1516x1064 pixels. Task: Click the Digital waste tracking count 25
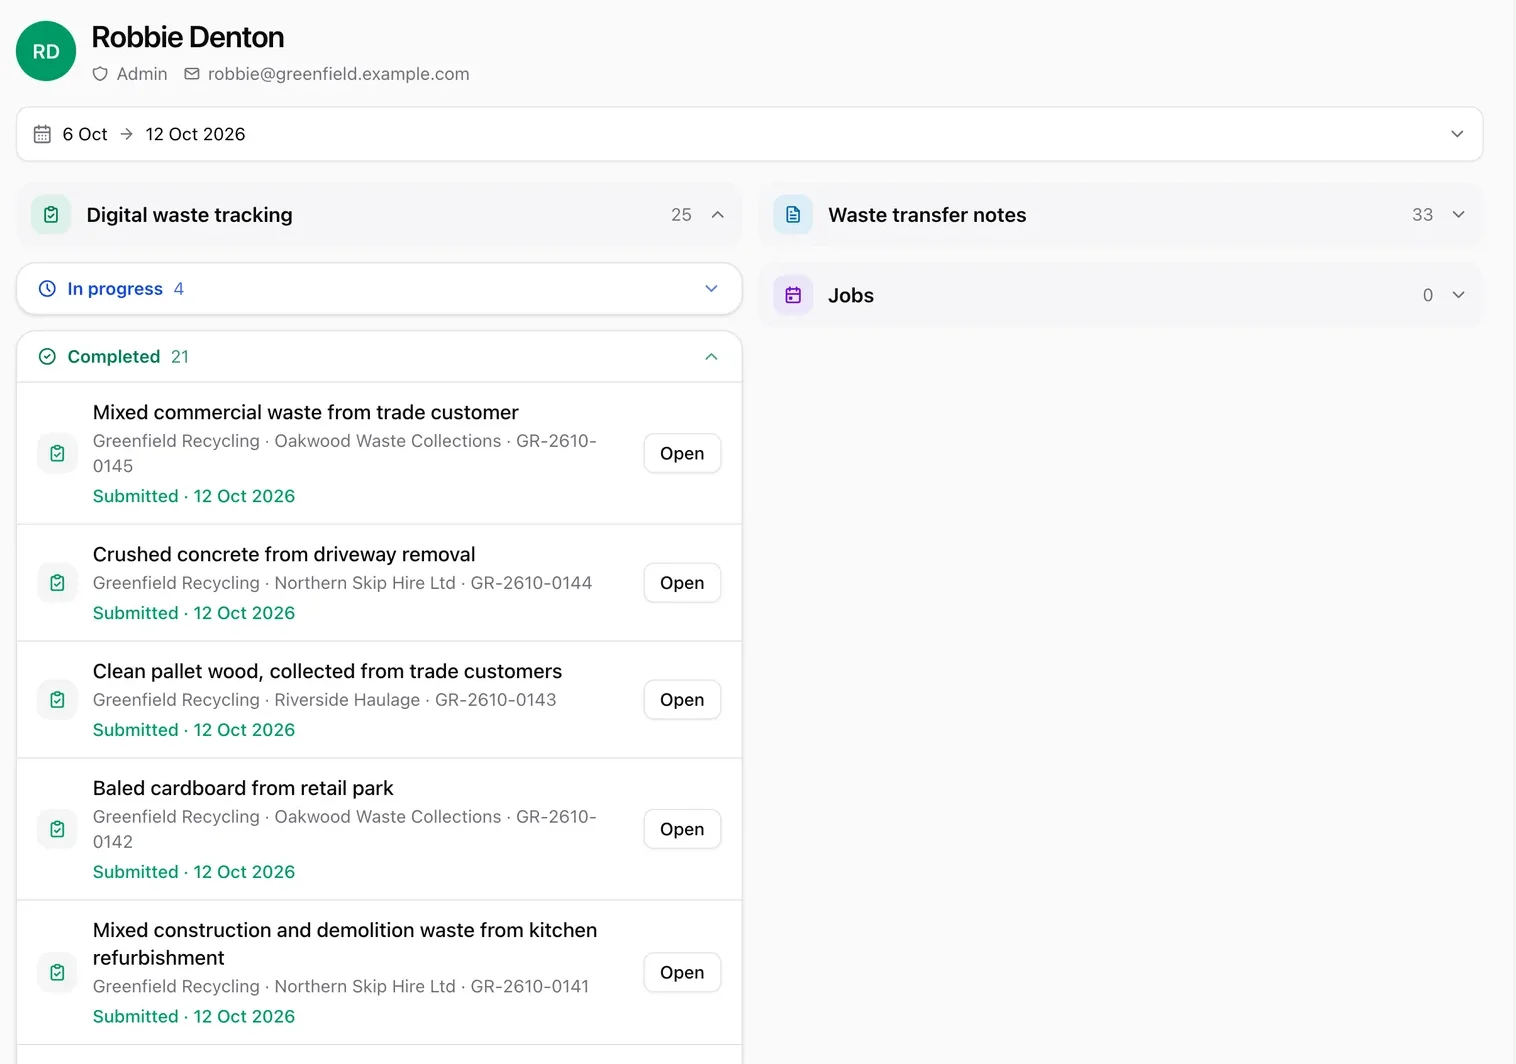point(681,215)
